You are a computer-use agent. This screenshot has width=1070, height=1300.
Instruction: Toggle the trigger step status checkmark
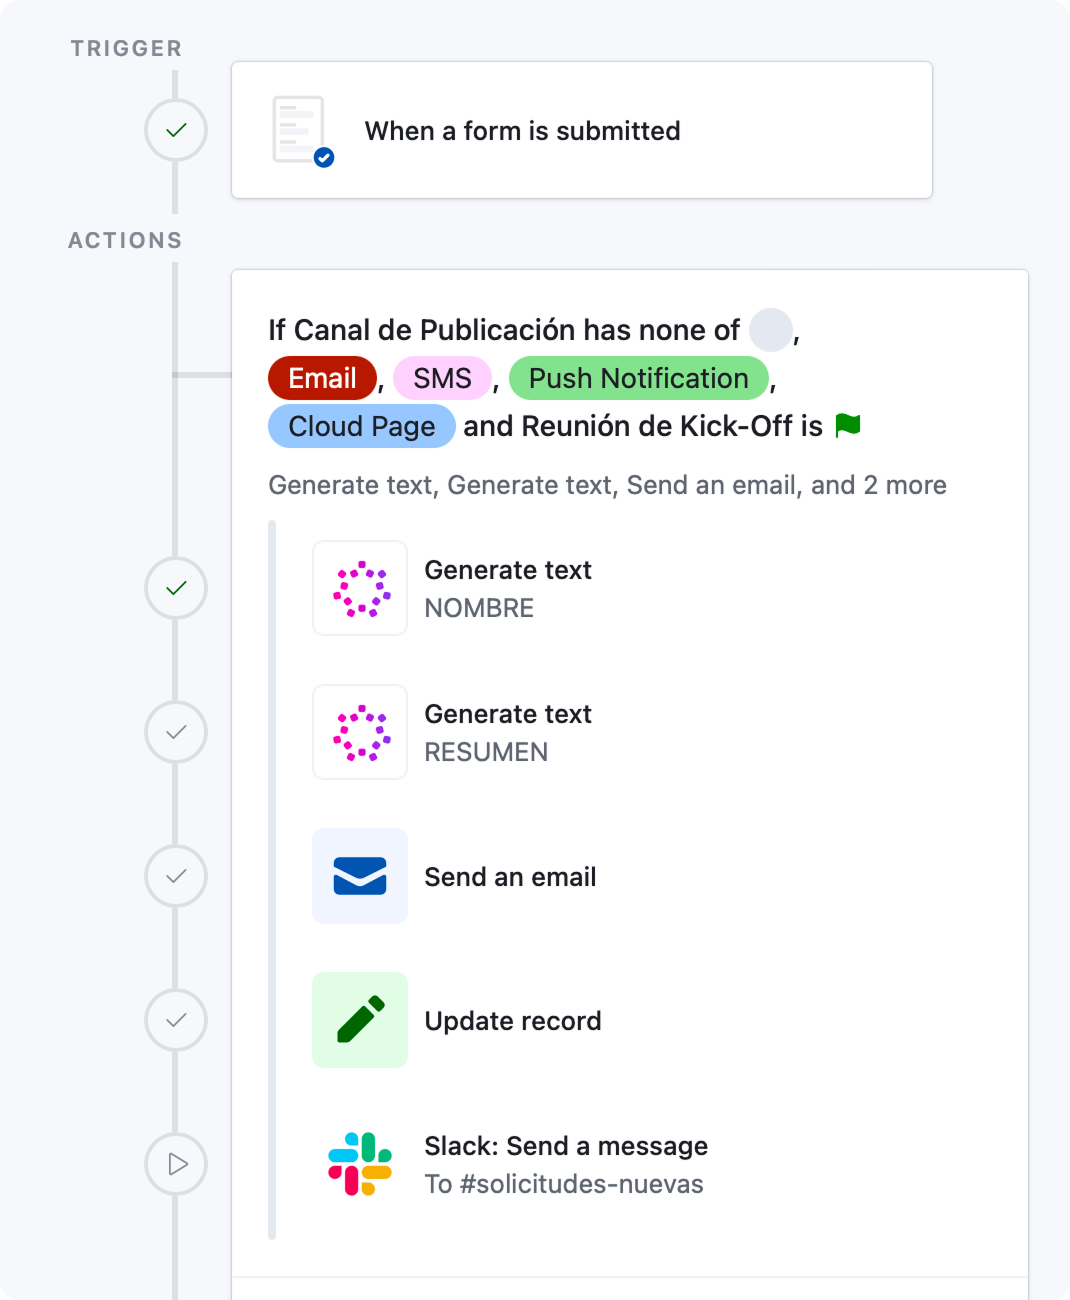tap(176, 130)
